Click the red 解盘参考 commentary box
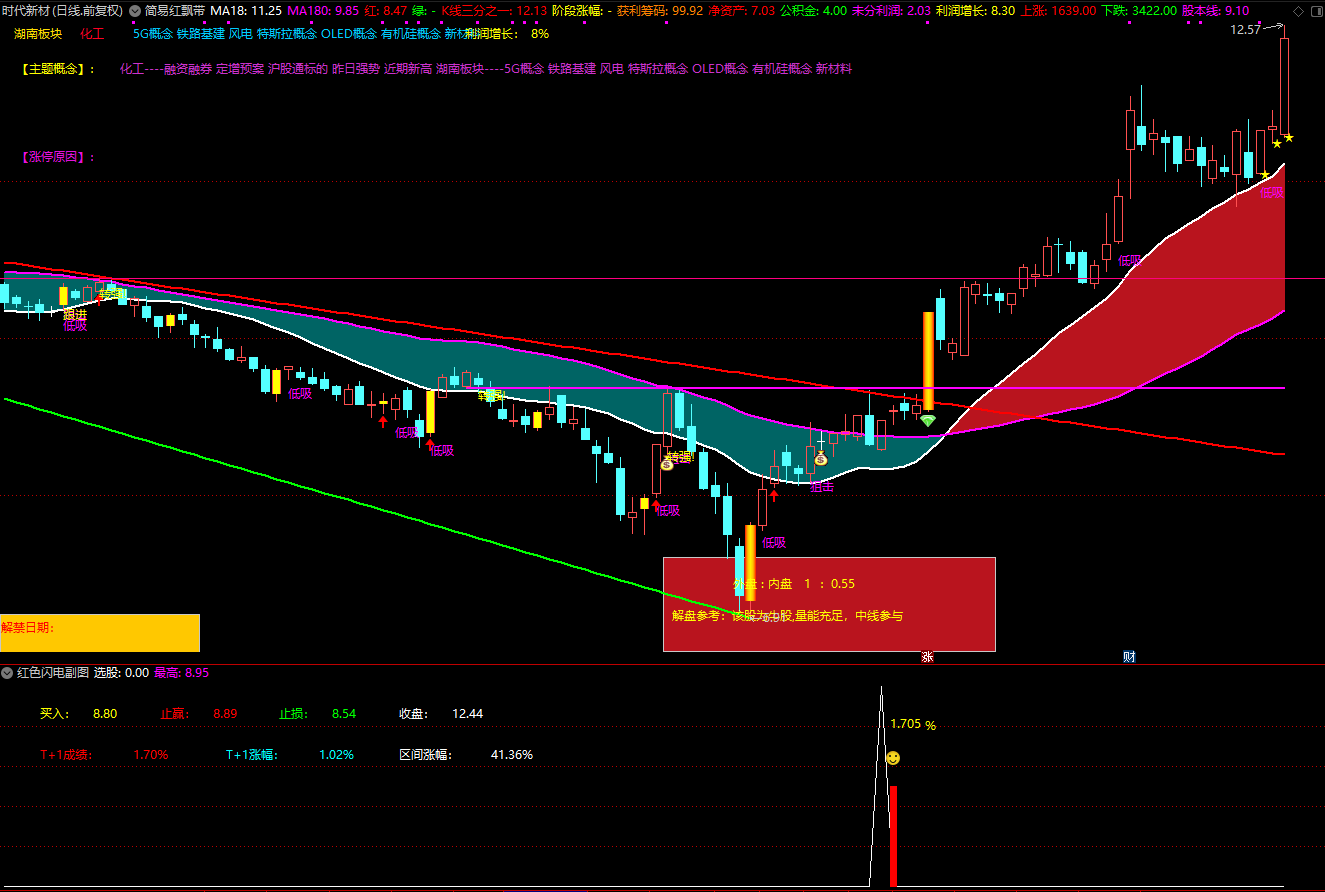Image resolution: width=1325 pixels, height=892 pixels. point(829,604)
